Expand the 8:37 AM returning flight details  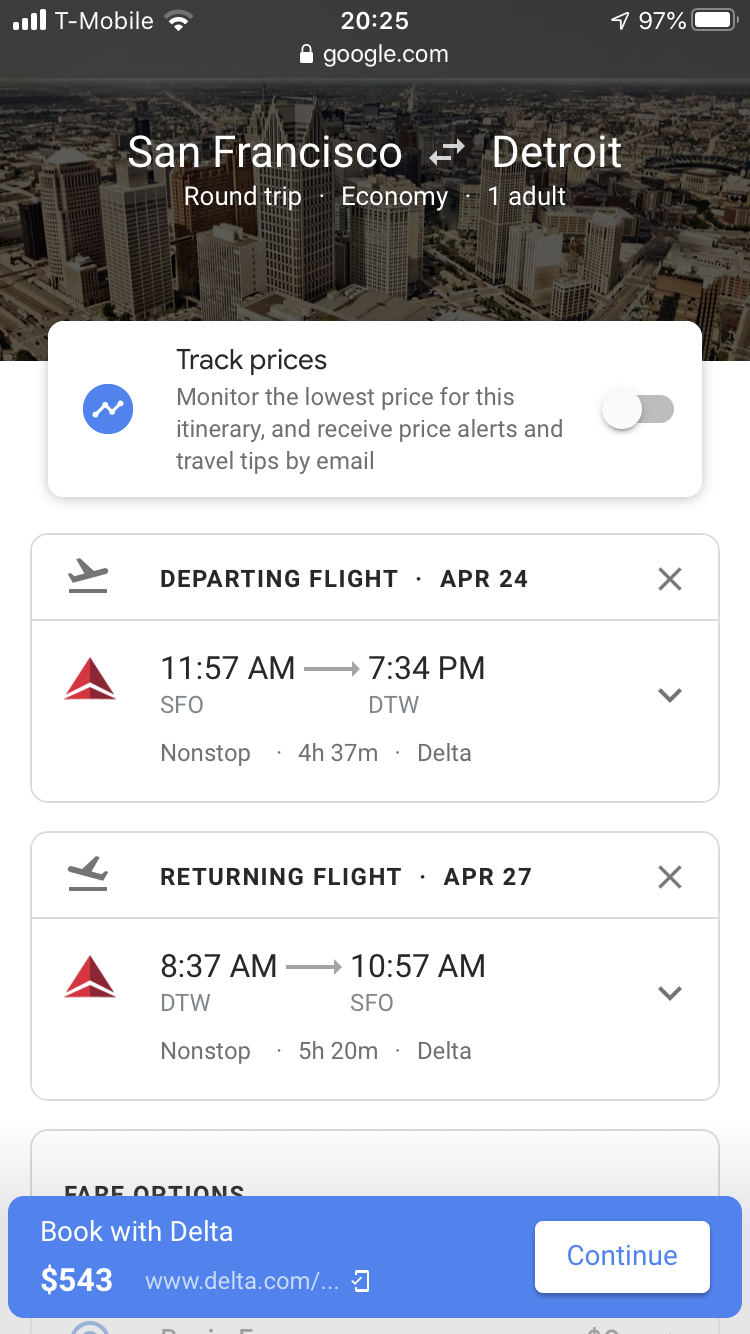(670, 993)
